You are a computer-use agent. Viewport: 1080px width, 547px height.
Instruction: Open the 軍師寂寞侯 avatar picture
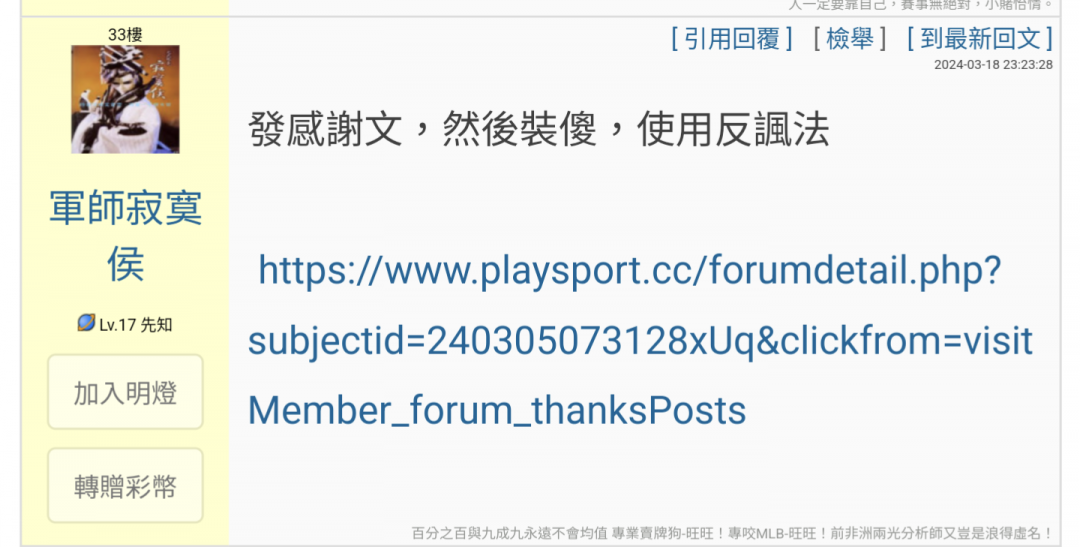click(125, 99)
